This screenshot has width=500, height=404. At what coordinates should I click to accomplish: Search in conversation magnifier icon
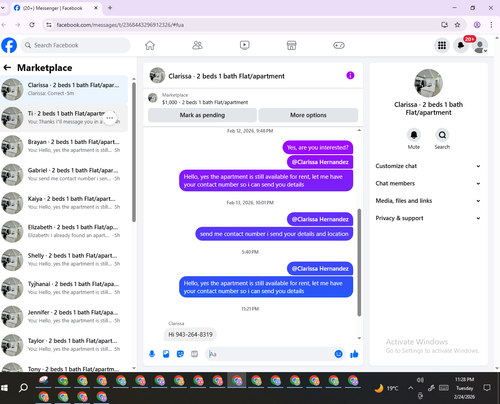pyautogui.click(x=442, y=135)
